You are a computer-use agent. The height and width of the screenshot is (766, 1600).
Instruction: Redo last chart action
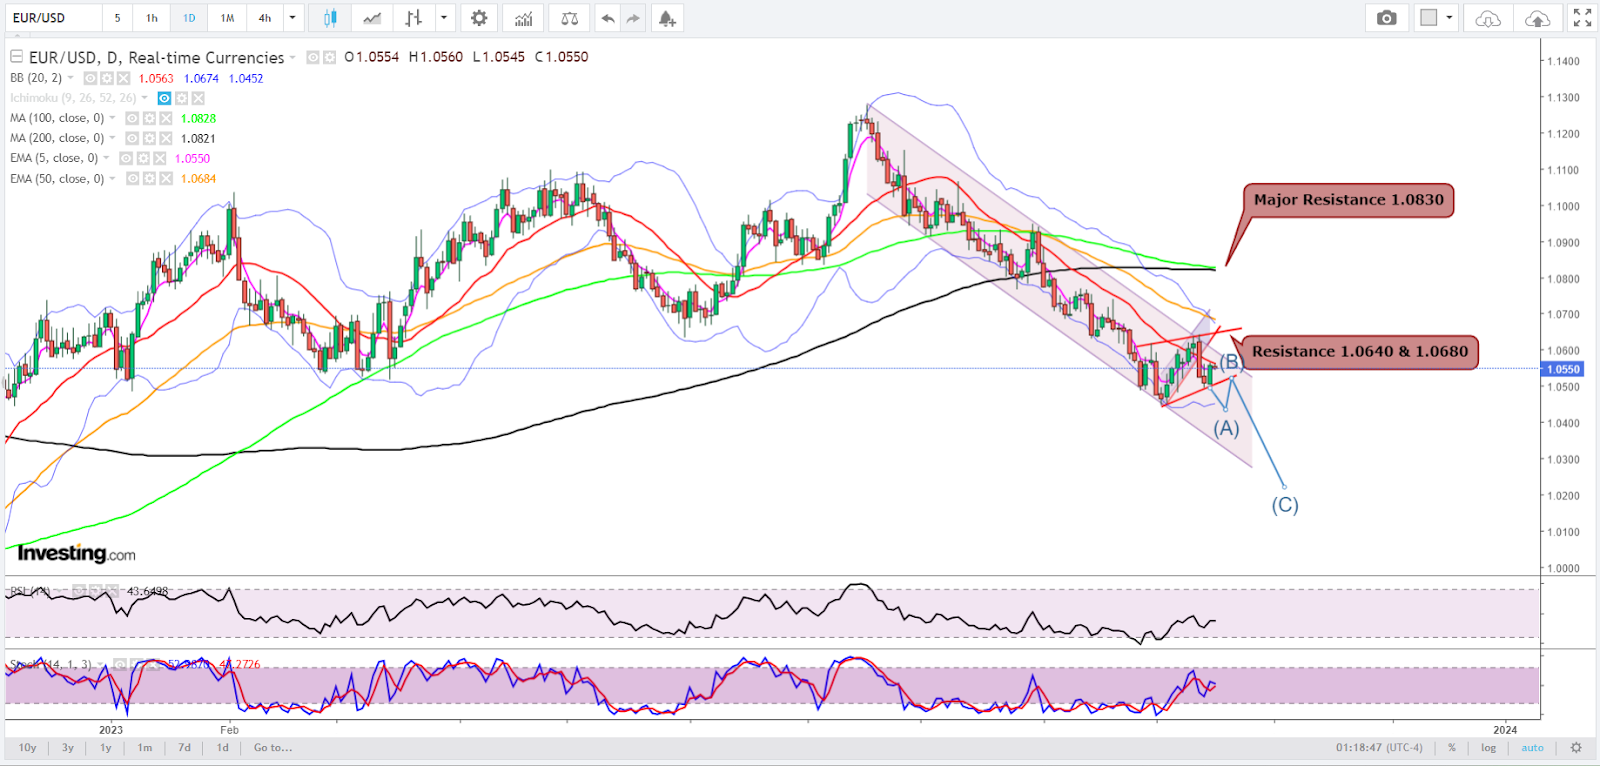pos(633,18)
